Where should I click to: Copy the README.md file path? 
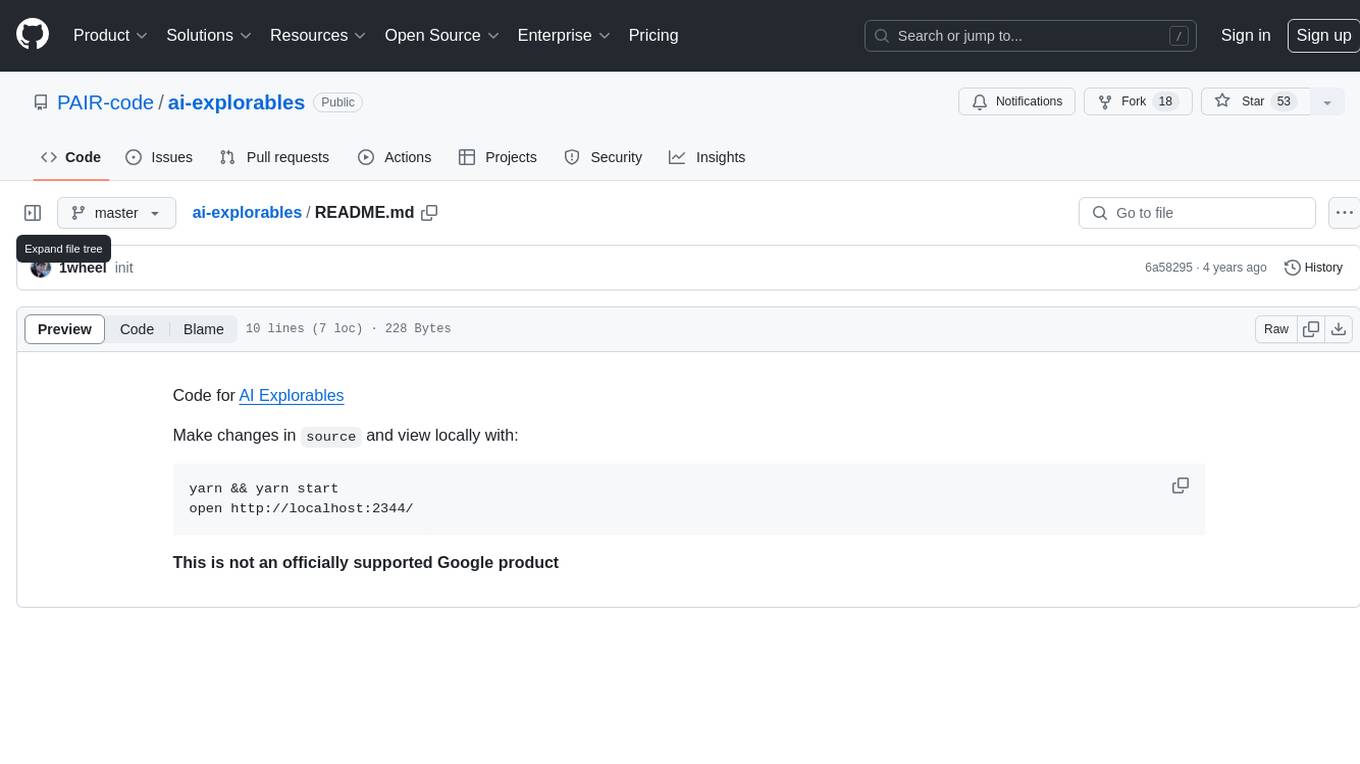[x=430, y=213]
